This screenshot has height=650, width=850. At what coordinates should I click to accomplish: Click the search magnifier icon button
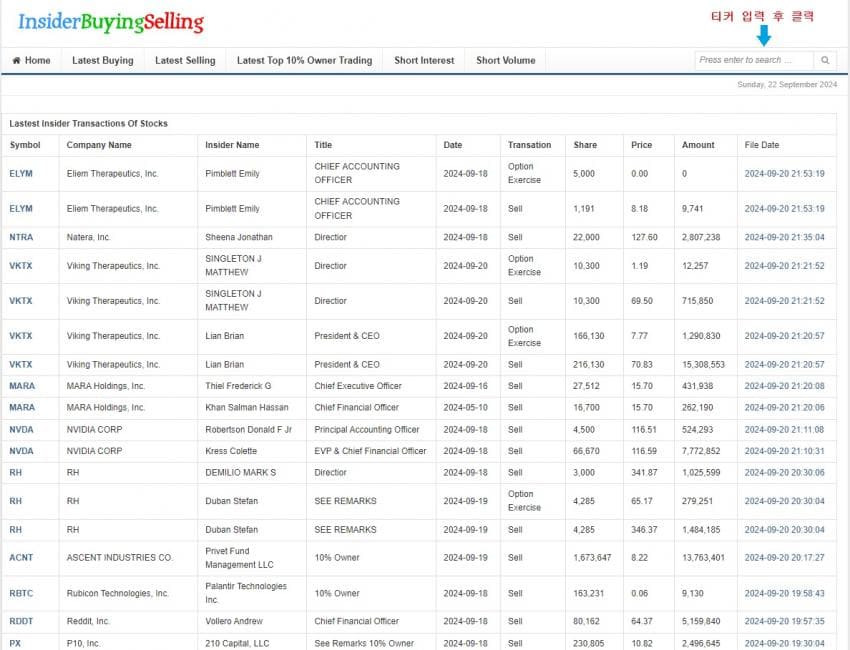(825, 60)
